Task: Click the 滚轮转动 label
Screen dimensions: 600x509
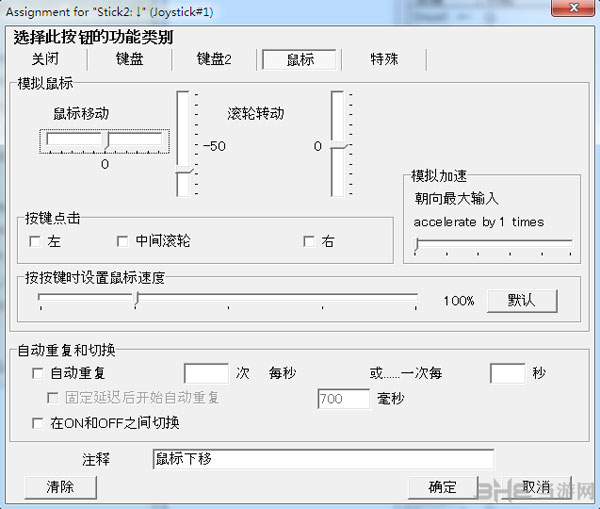Action: 256,114
